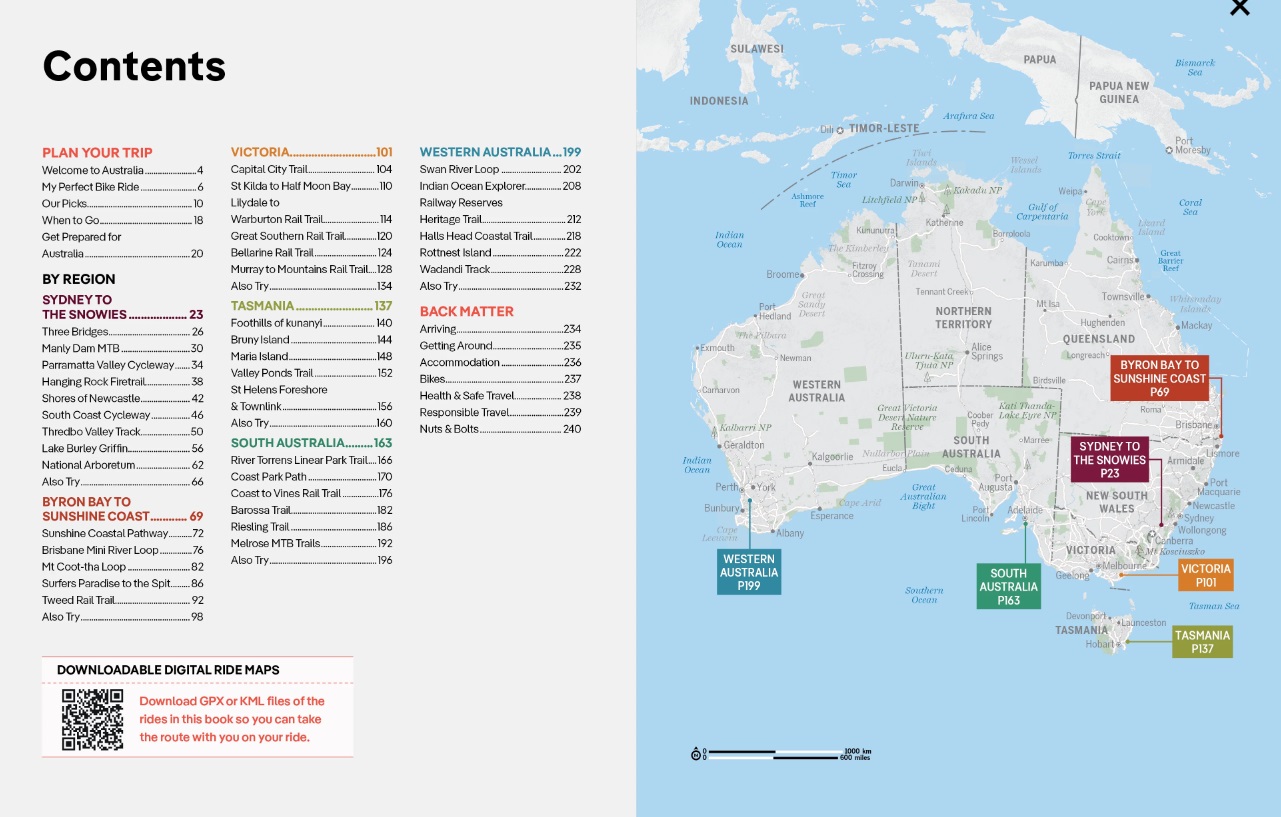Open the Swan River Loop entry
The height and width of the screenshot is (817, 1281).
click(460, 168)
